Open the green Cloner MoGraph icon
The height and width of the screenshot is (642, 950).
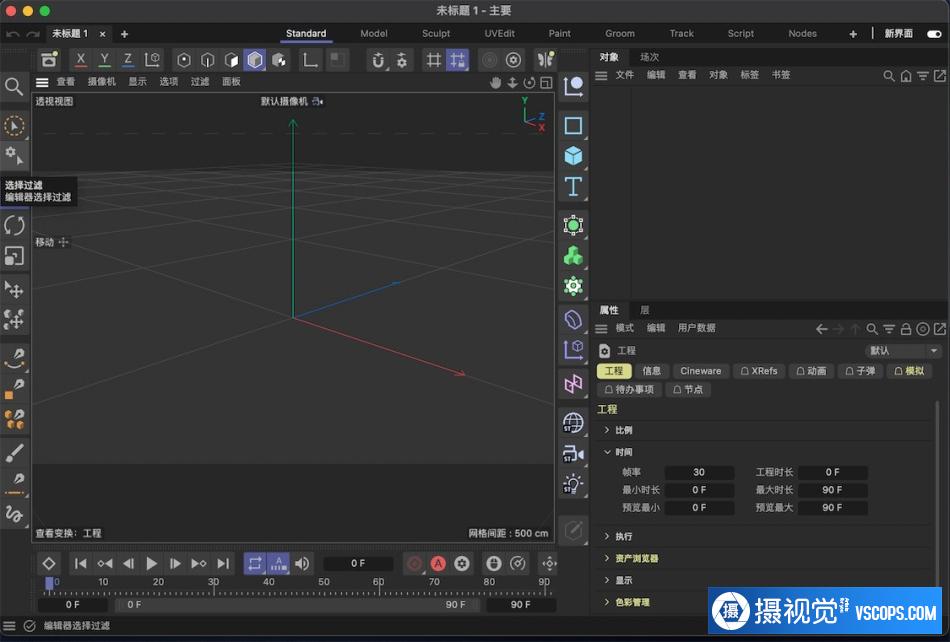573,256
